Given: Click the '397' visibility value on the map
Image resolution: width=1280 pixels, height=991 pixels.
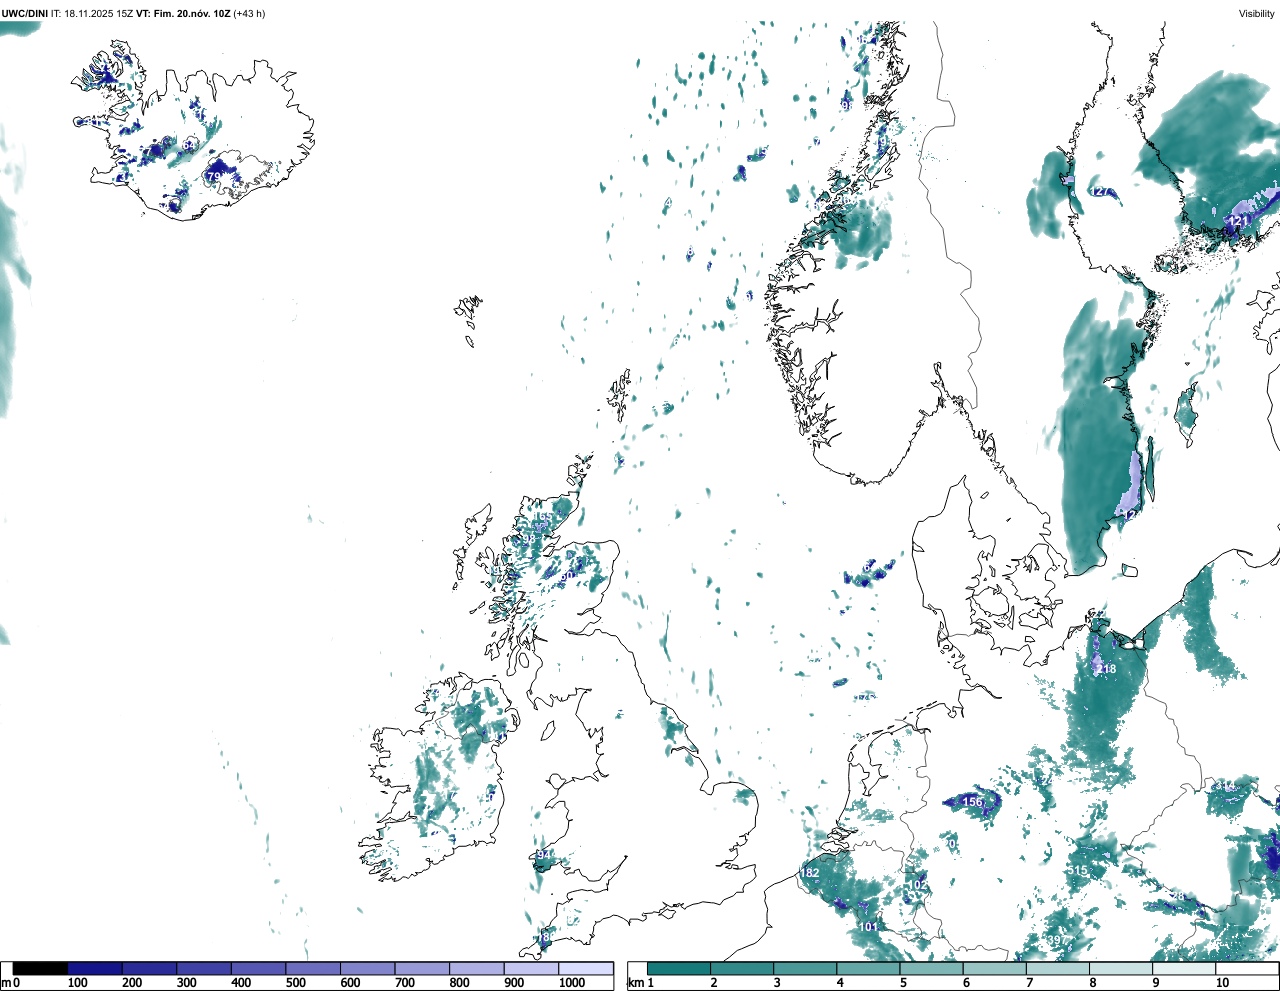Looking at the screenshot, I should pos(1057,941).
